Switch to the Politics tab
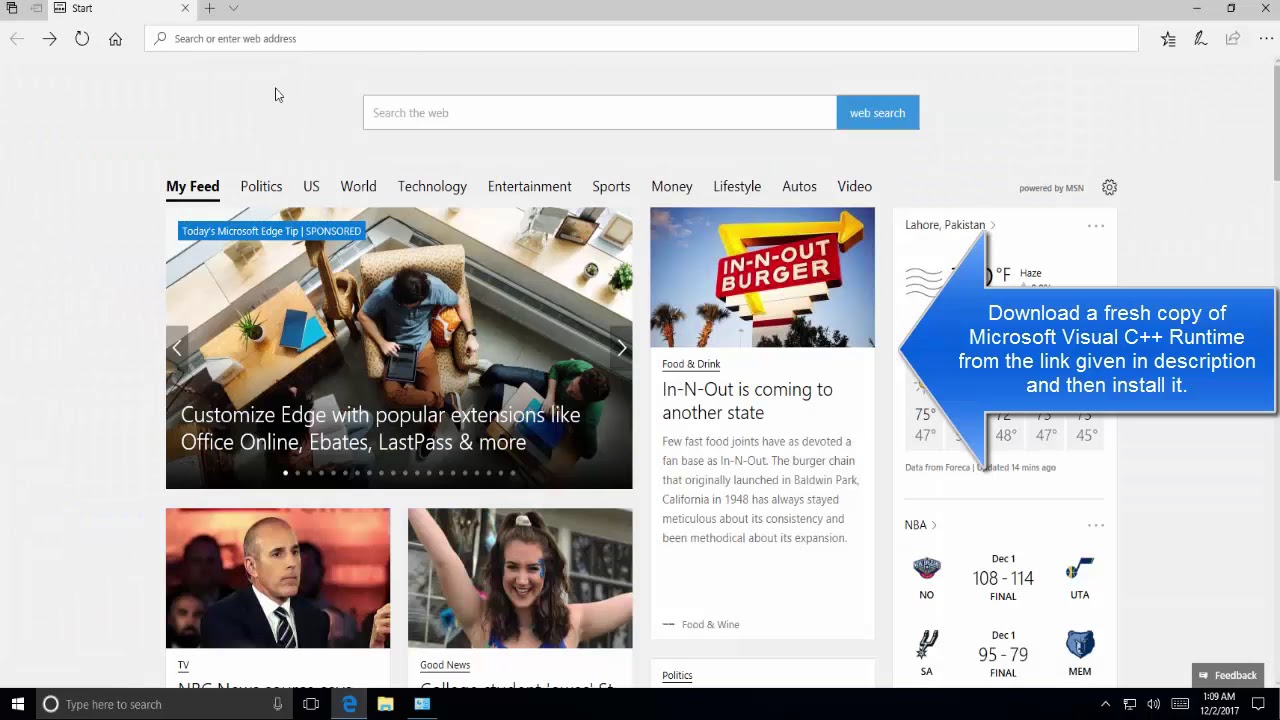Viewport: 1280px width, 720px height. pos(261,187)
